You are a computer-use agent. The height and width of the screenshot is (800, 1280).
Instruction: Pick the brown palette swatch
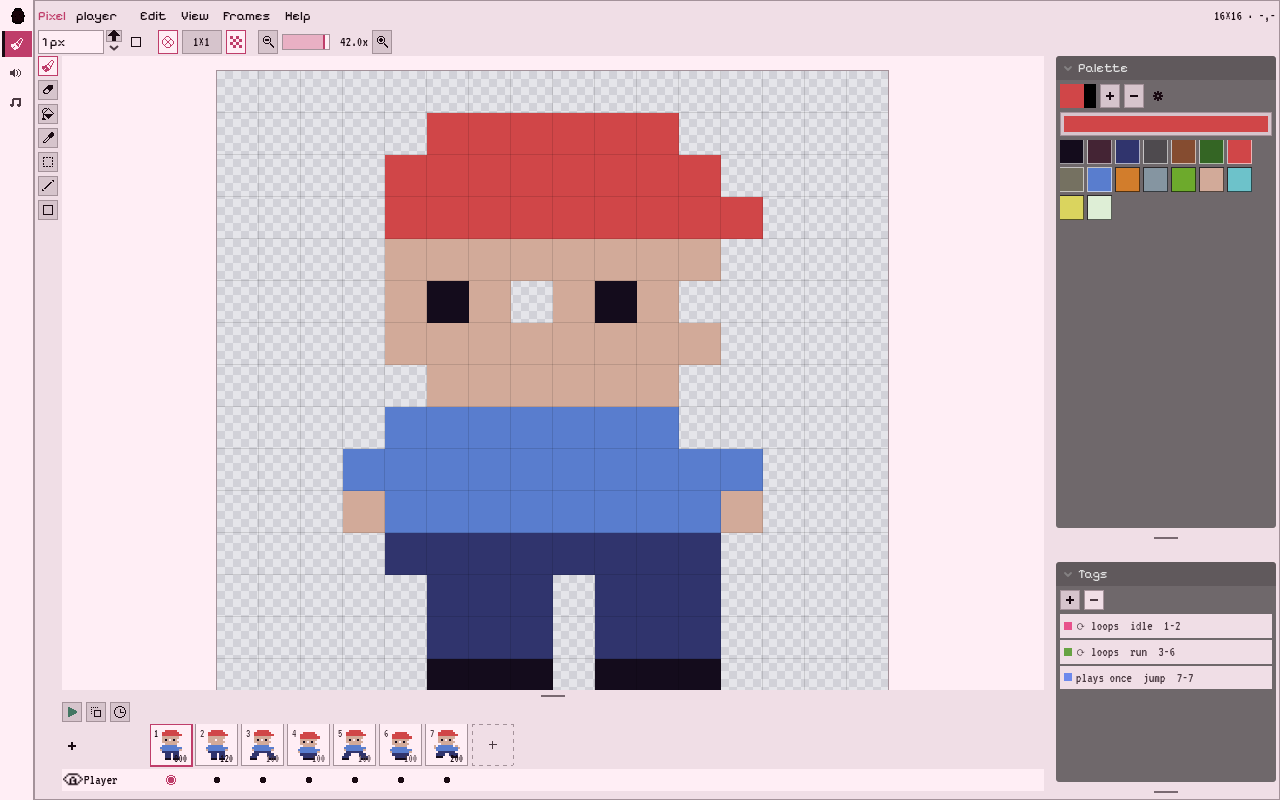pyautogui.click(x=1184, y=152)
